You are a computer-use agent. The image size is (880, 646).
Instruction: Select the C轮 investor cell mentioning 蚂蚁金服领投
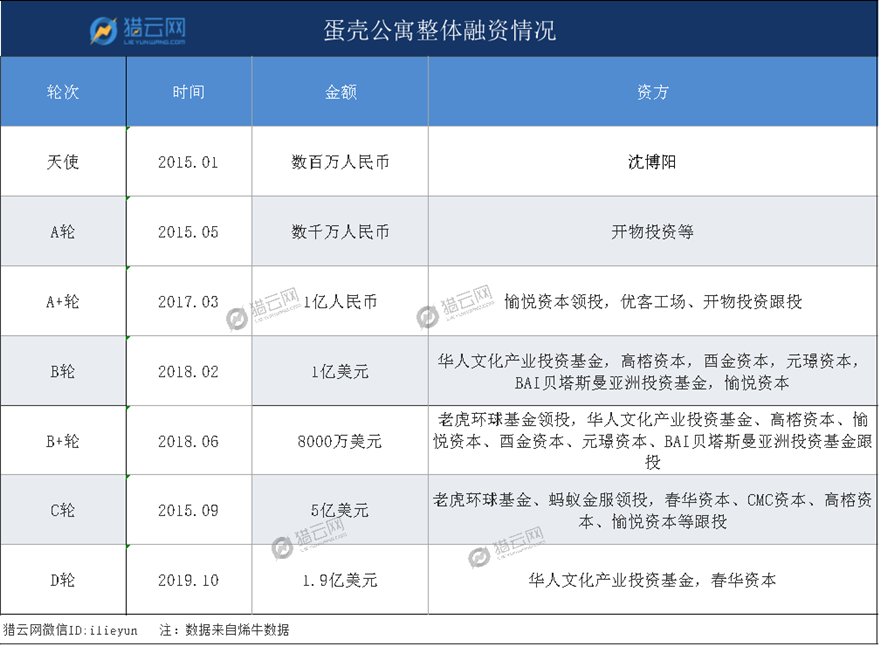click(x=653, y=510)
